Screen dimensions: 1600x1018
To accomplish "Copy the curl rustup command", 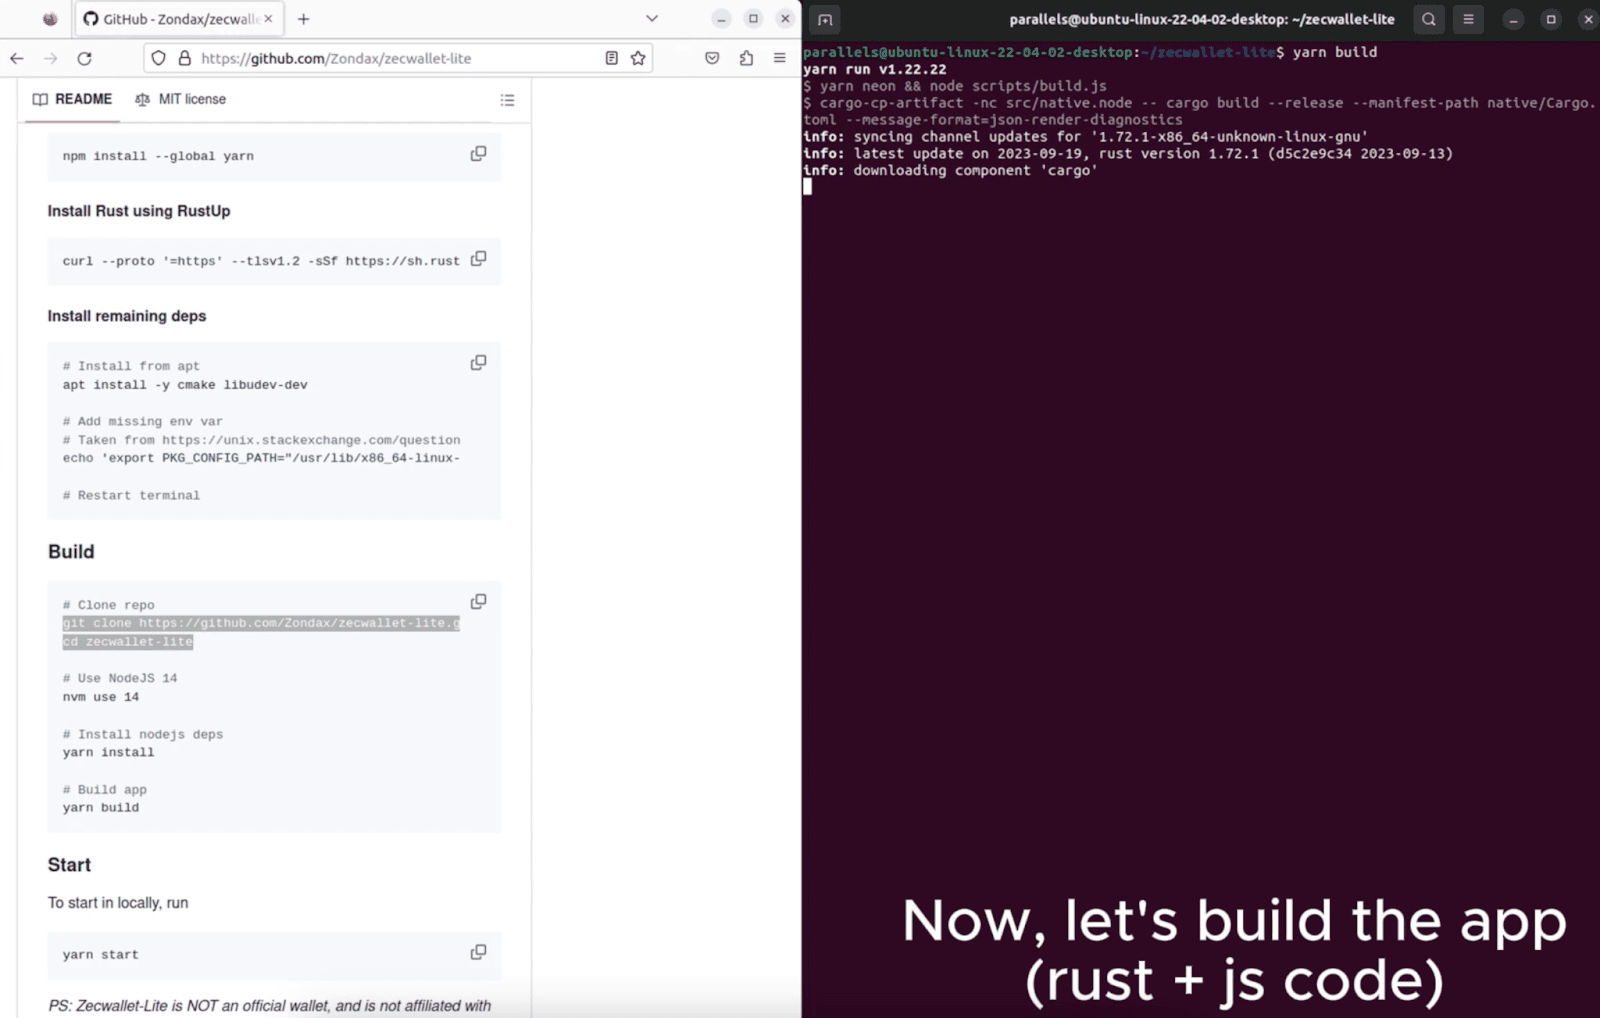I will [479, 258].
